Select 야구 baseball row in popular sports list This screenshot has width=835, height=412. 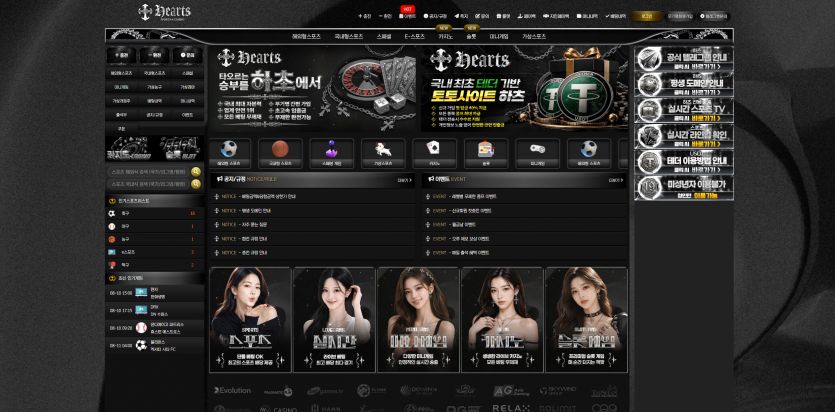[154, 226]
